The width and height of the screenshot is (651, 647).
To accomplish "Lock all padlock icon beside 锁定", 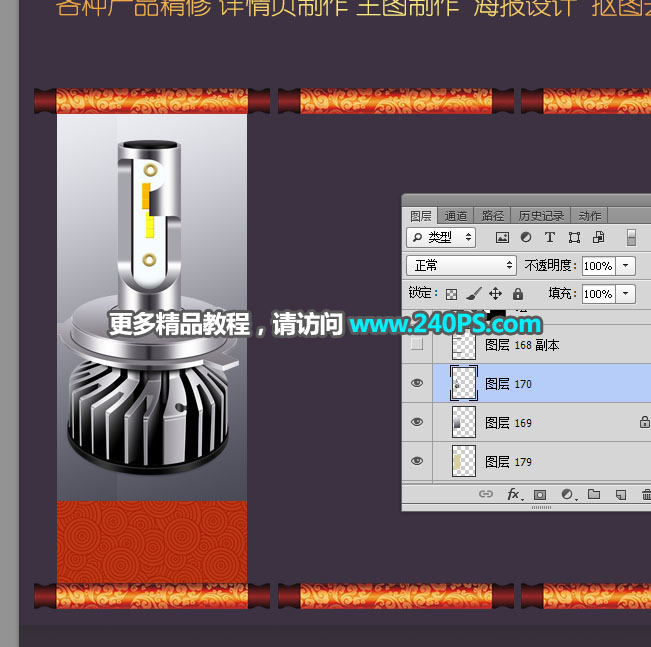I will (x=517, y=294).
